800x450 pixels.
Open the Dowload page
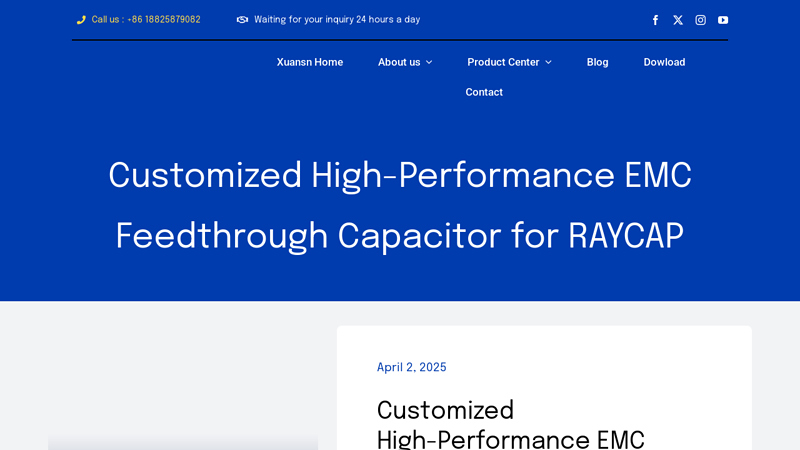(x=664, y=62)
